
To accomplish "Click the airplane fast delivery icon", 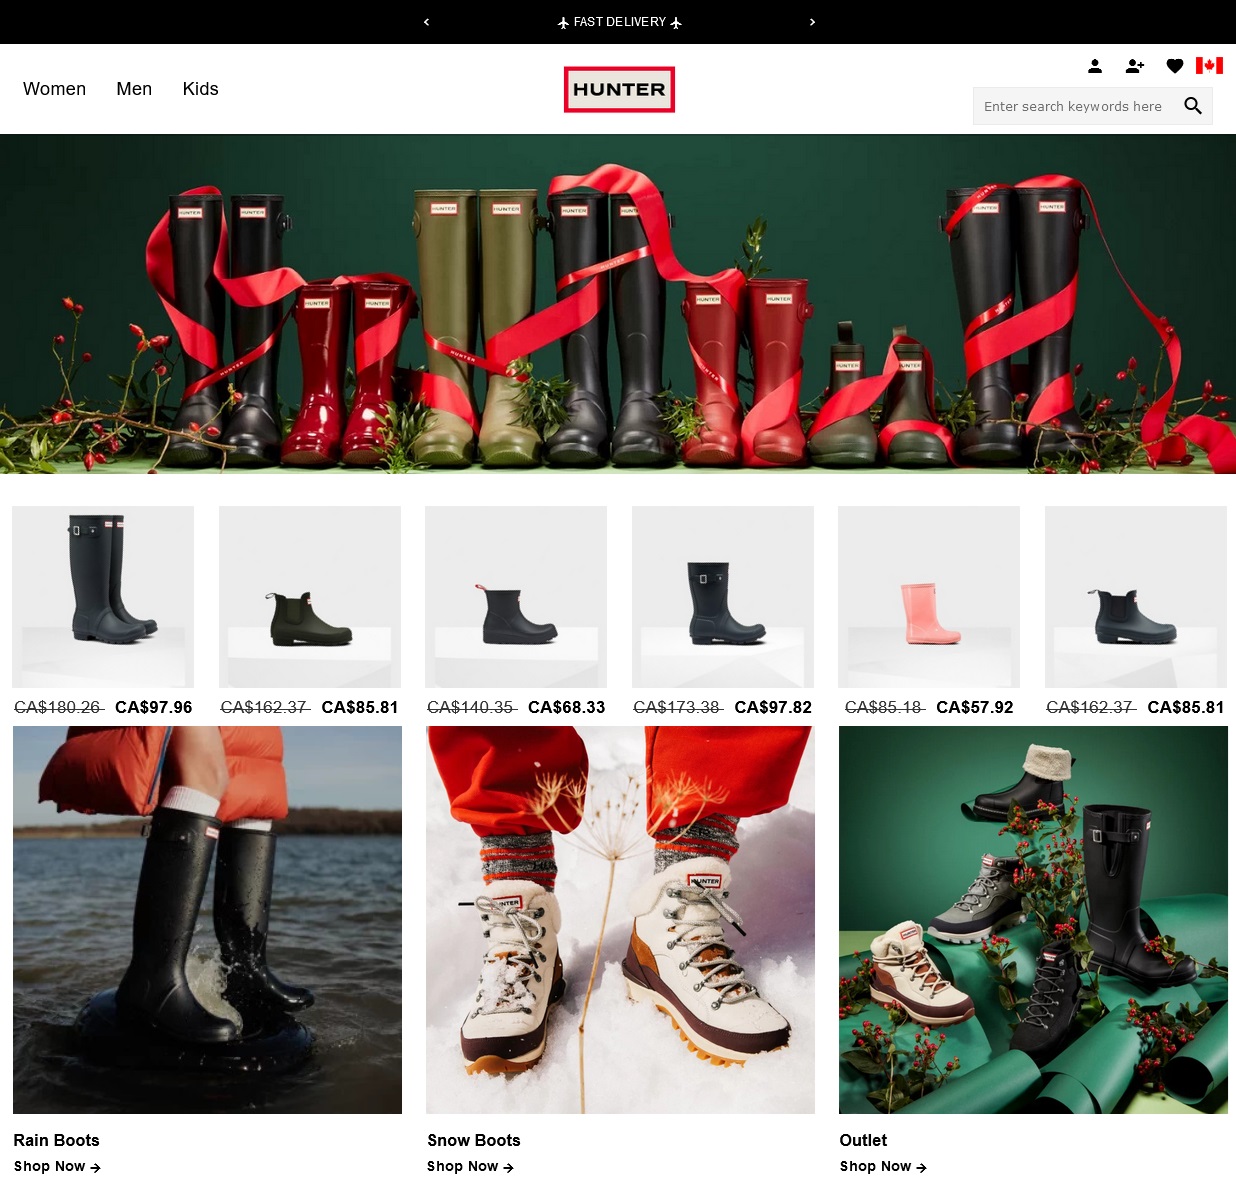I will [x=564, y=22].
